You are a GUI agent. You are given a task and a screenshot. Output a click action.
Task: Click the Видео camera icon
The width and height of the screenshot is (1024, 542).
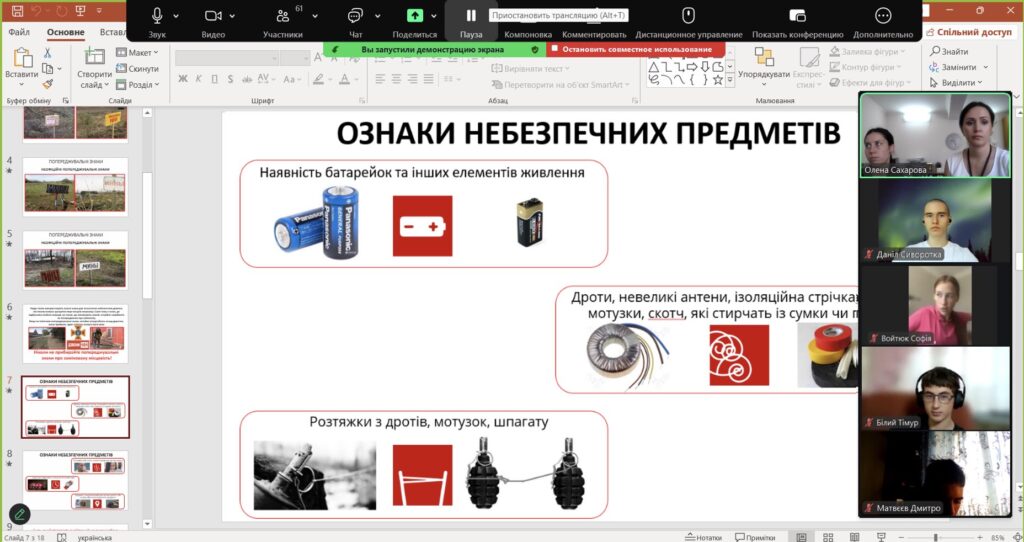click(x=213, y=16)
